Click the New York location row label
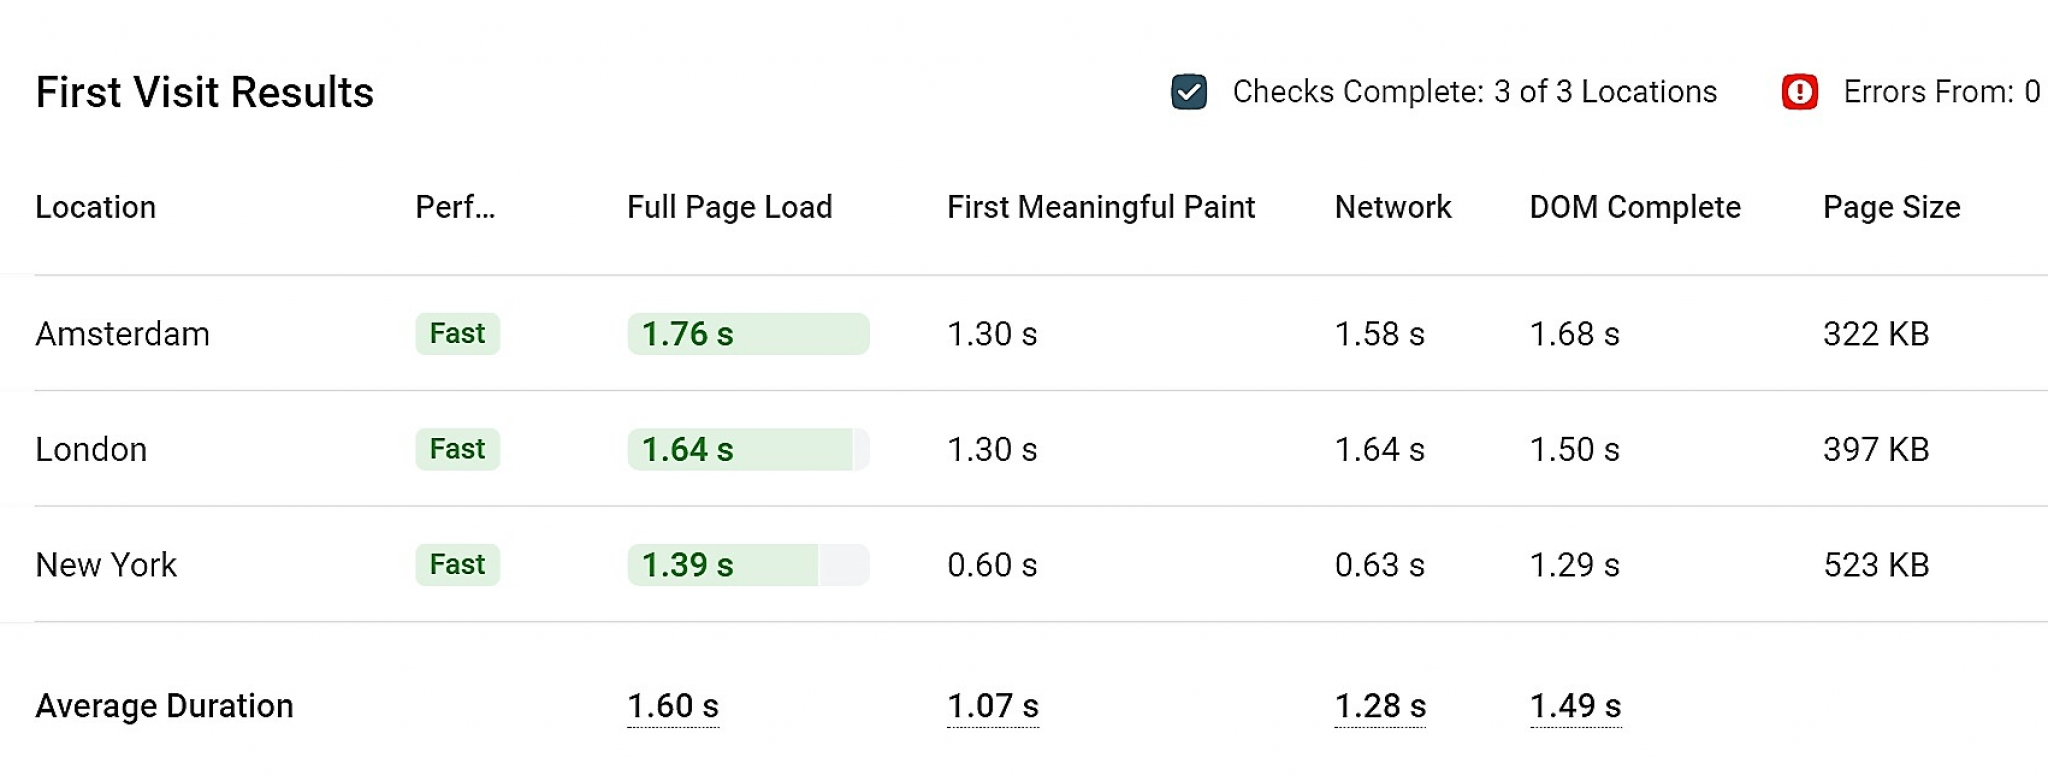Screen dimensions: 2048x775 (106, 565)
